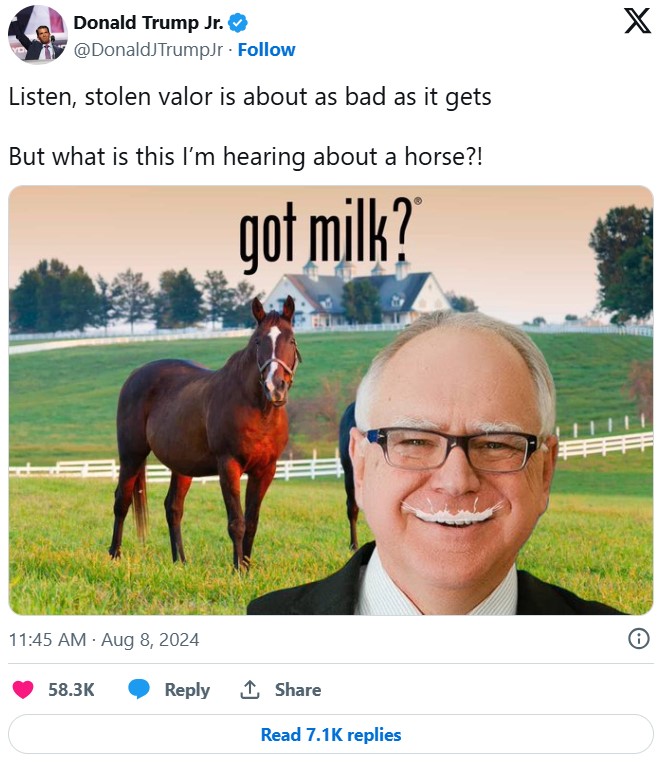
Task: Open the round profile avatar picture
Action: (x=37, y=34)
